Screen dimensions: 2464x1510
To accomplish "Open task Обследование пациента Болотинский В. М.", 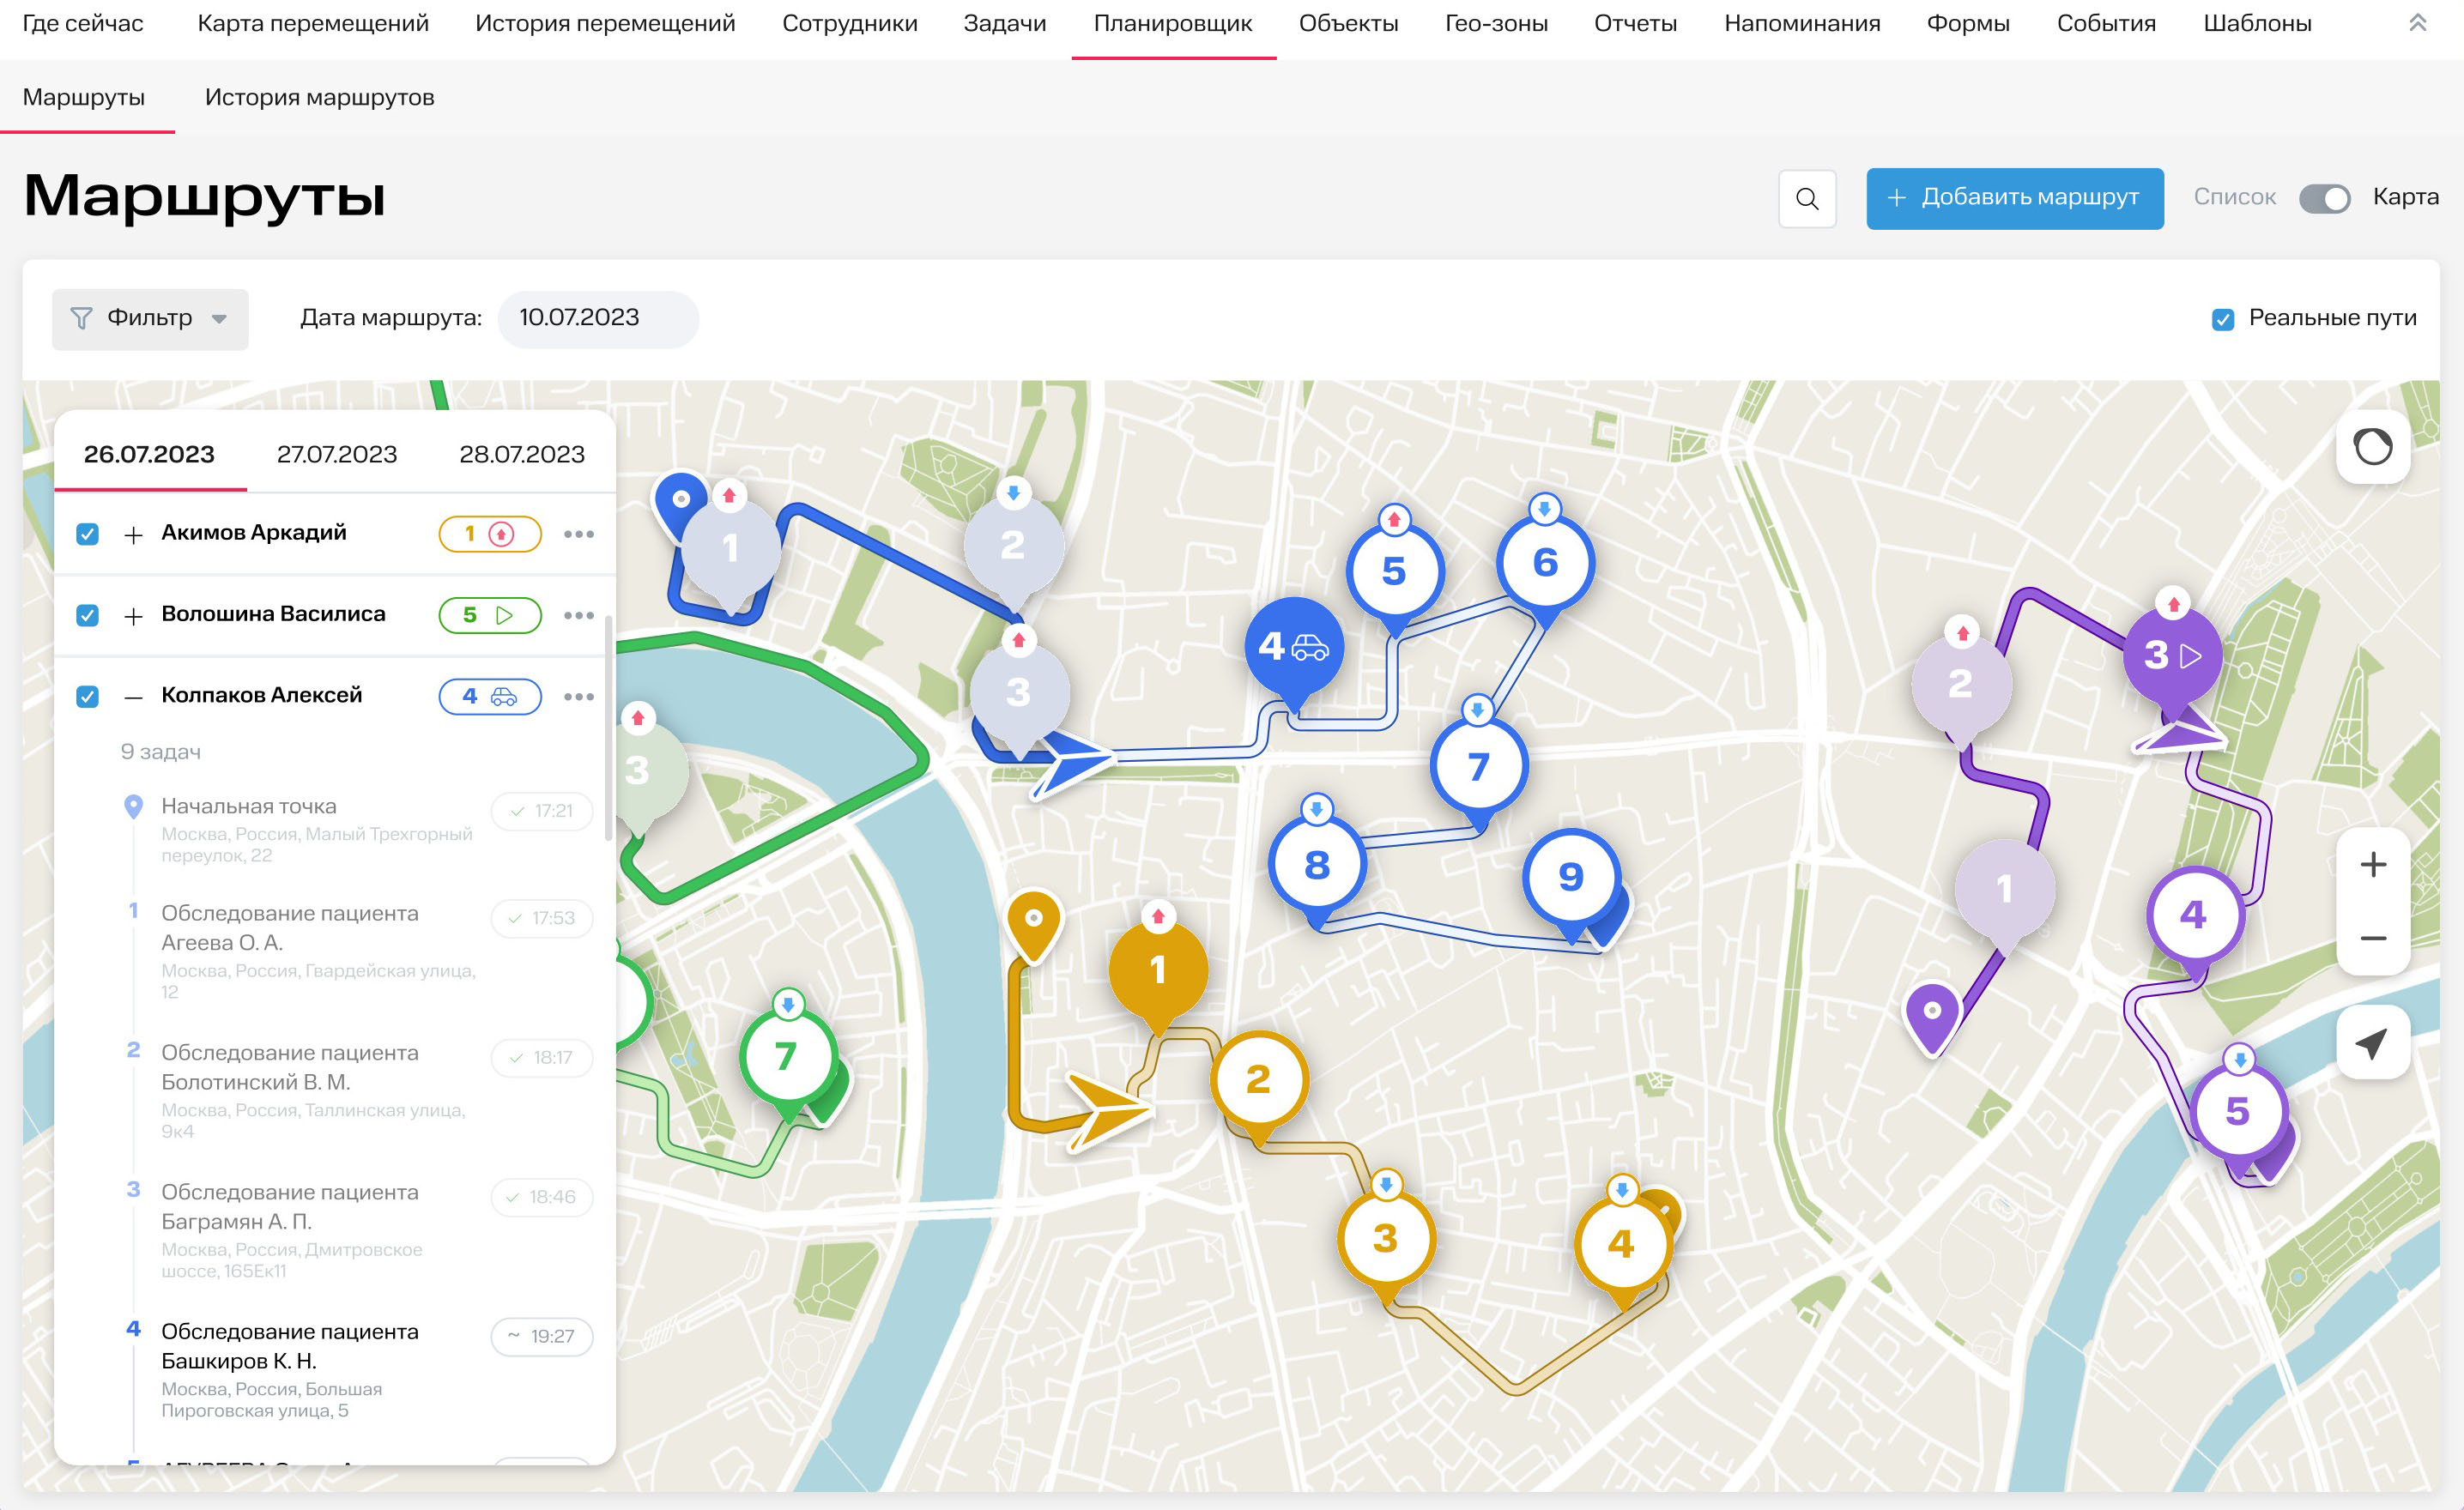I will coord(290,1067).
